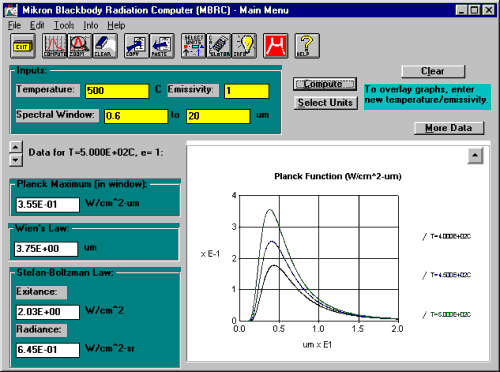Open the Calculator toolbar icon
This screenshot has width=500, height=372.
(219, 46)
